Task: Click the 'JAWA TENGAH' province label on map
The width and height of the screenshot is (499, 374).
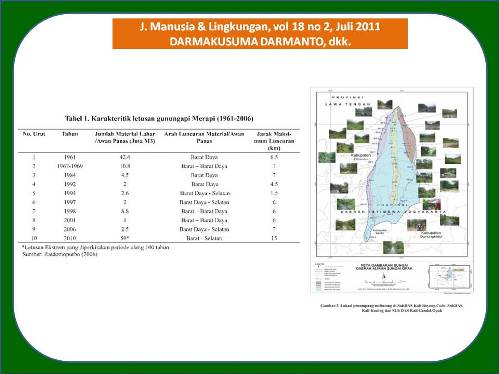Action: [348, 104]
